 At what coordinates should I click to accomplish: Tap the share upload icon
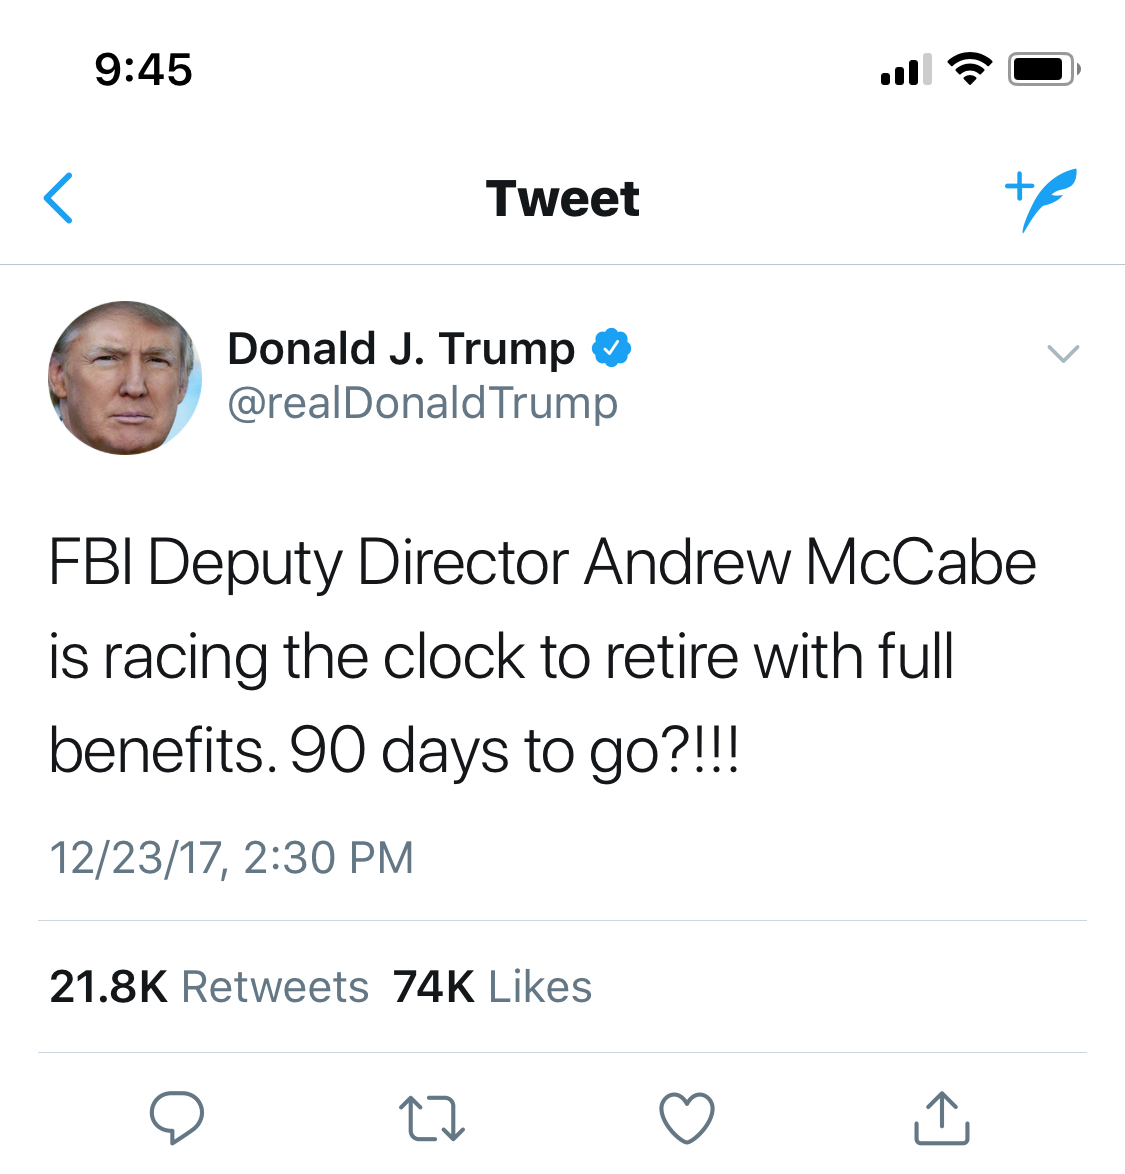pyautogui.click(x=941, y=1117)
